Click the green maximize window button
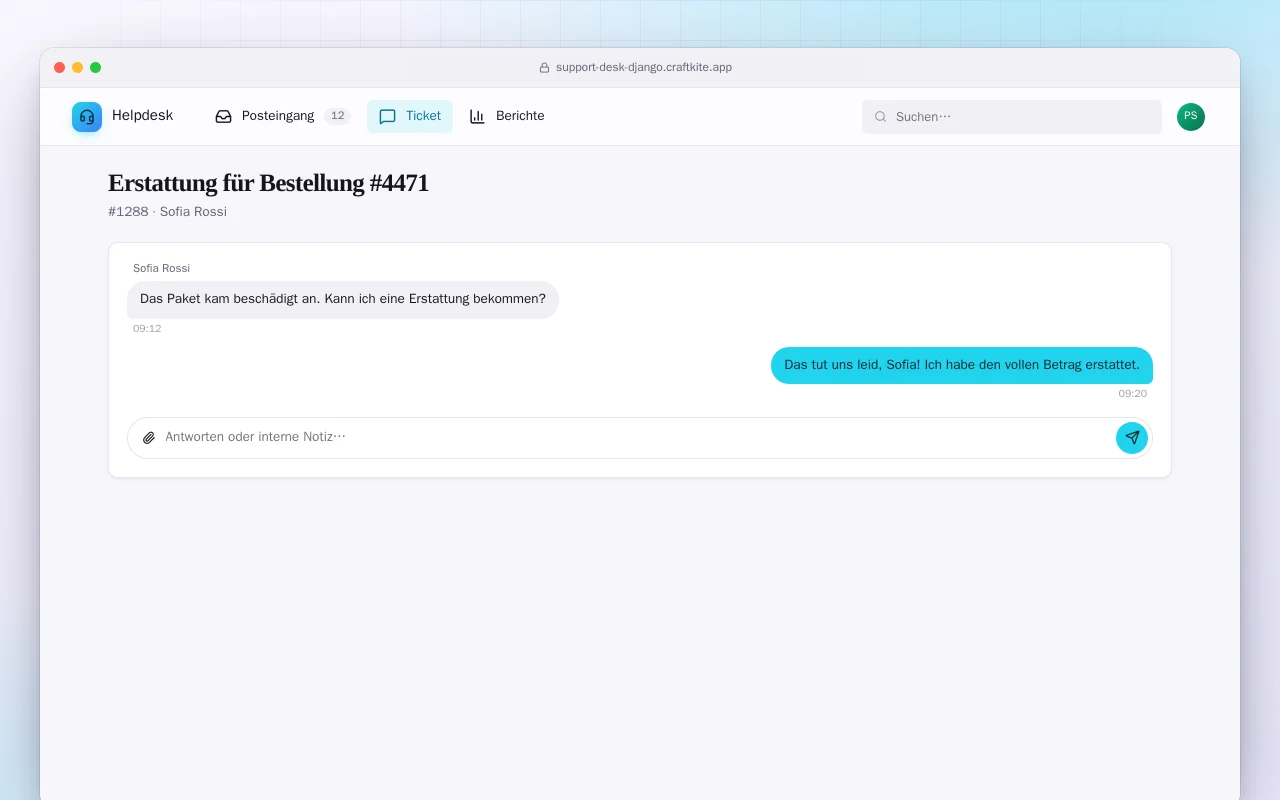Screen dimensions: 1280x800 pos(96,67)
